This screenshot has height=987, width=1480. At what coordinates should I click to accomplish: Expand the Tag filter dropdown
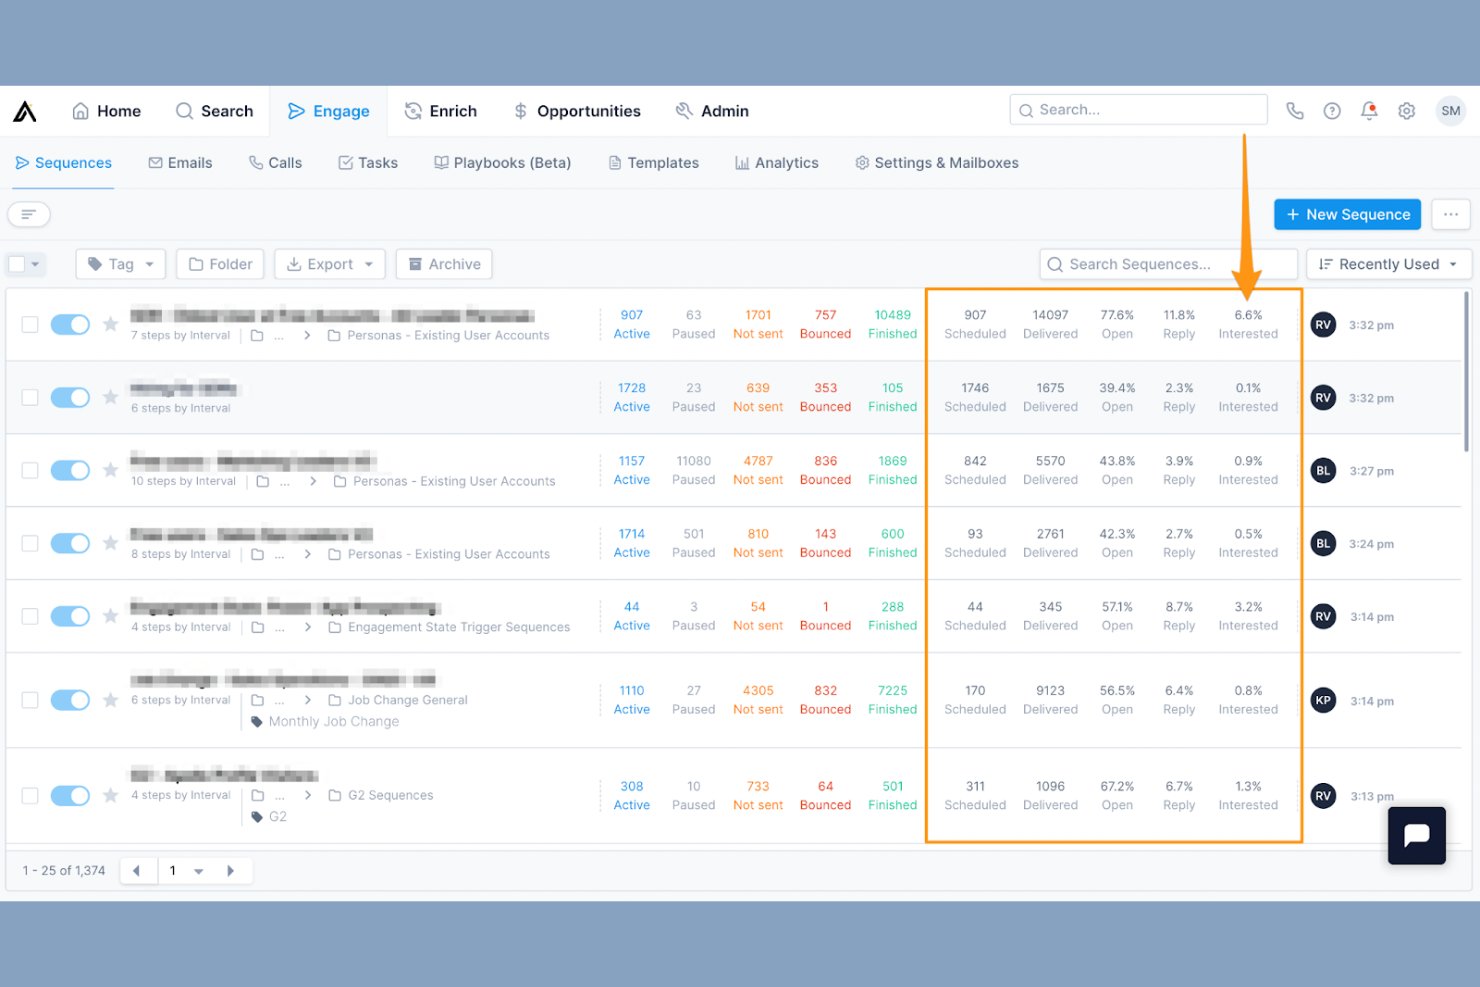(120, 263)
